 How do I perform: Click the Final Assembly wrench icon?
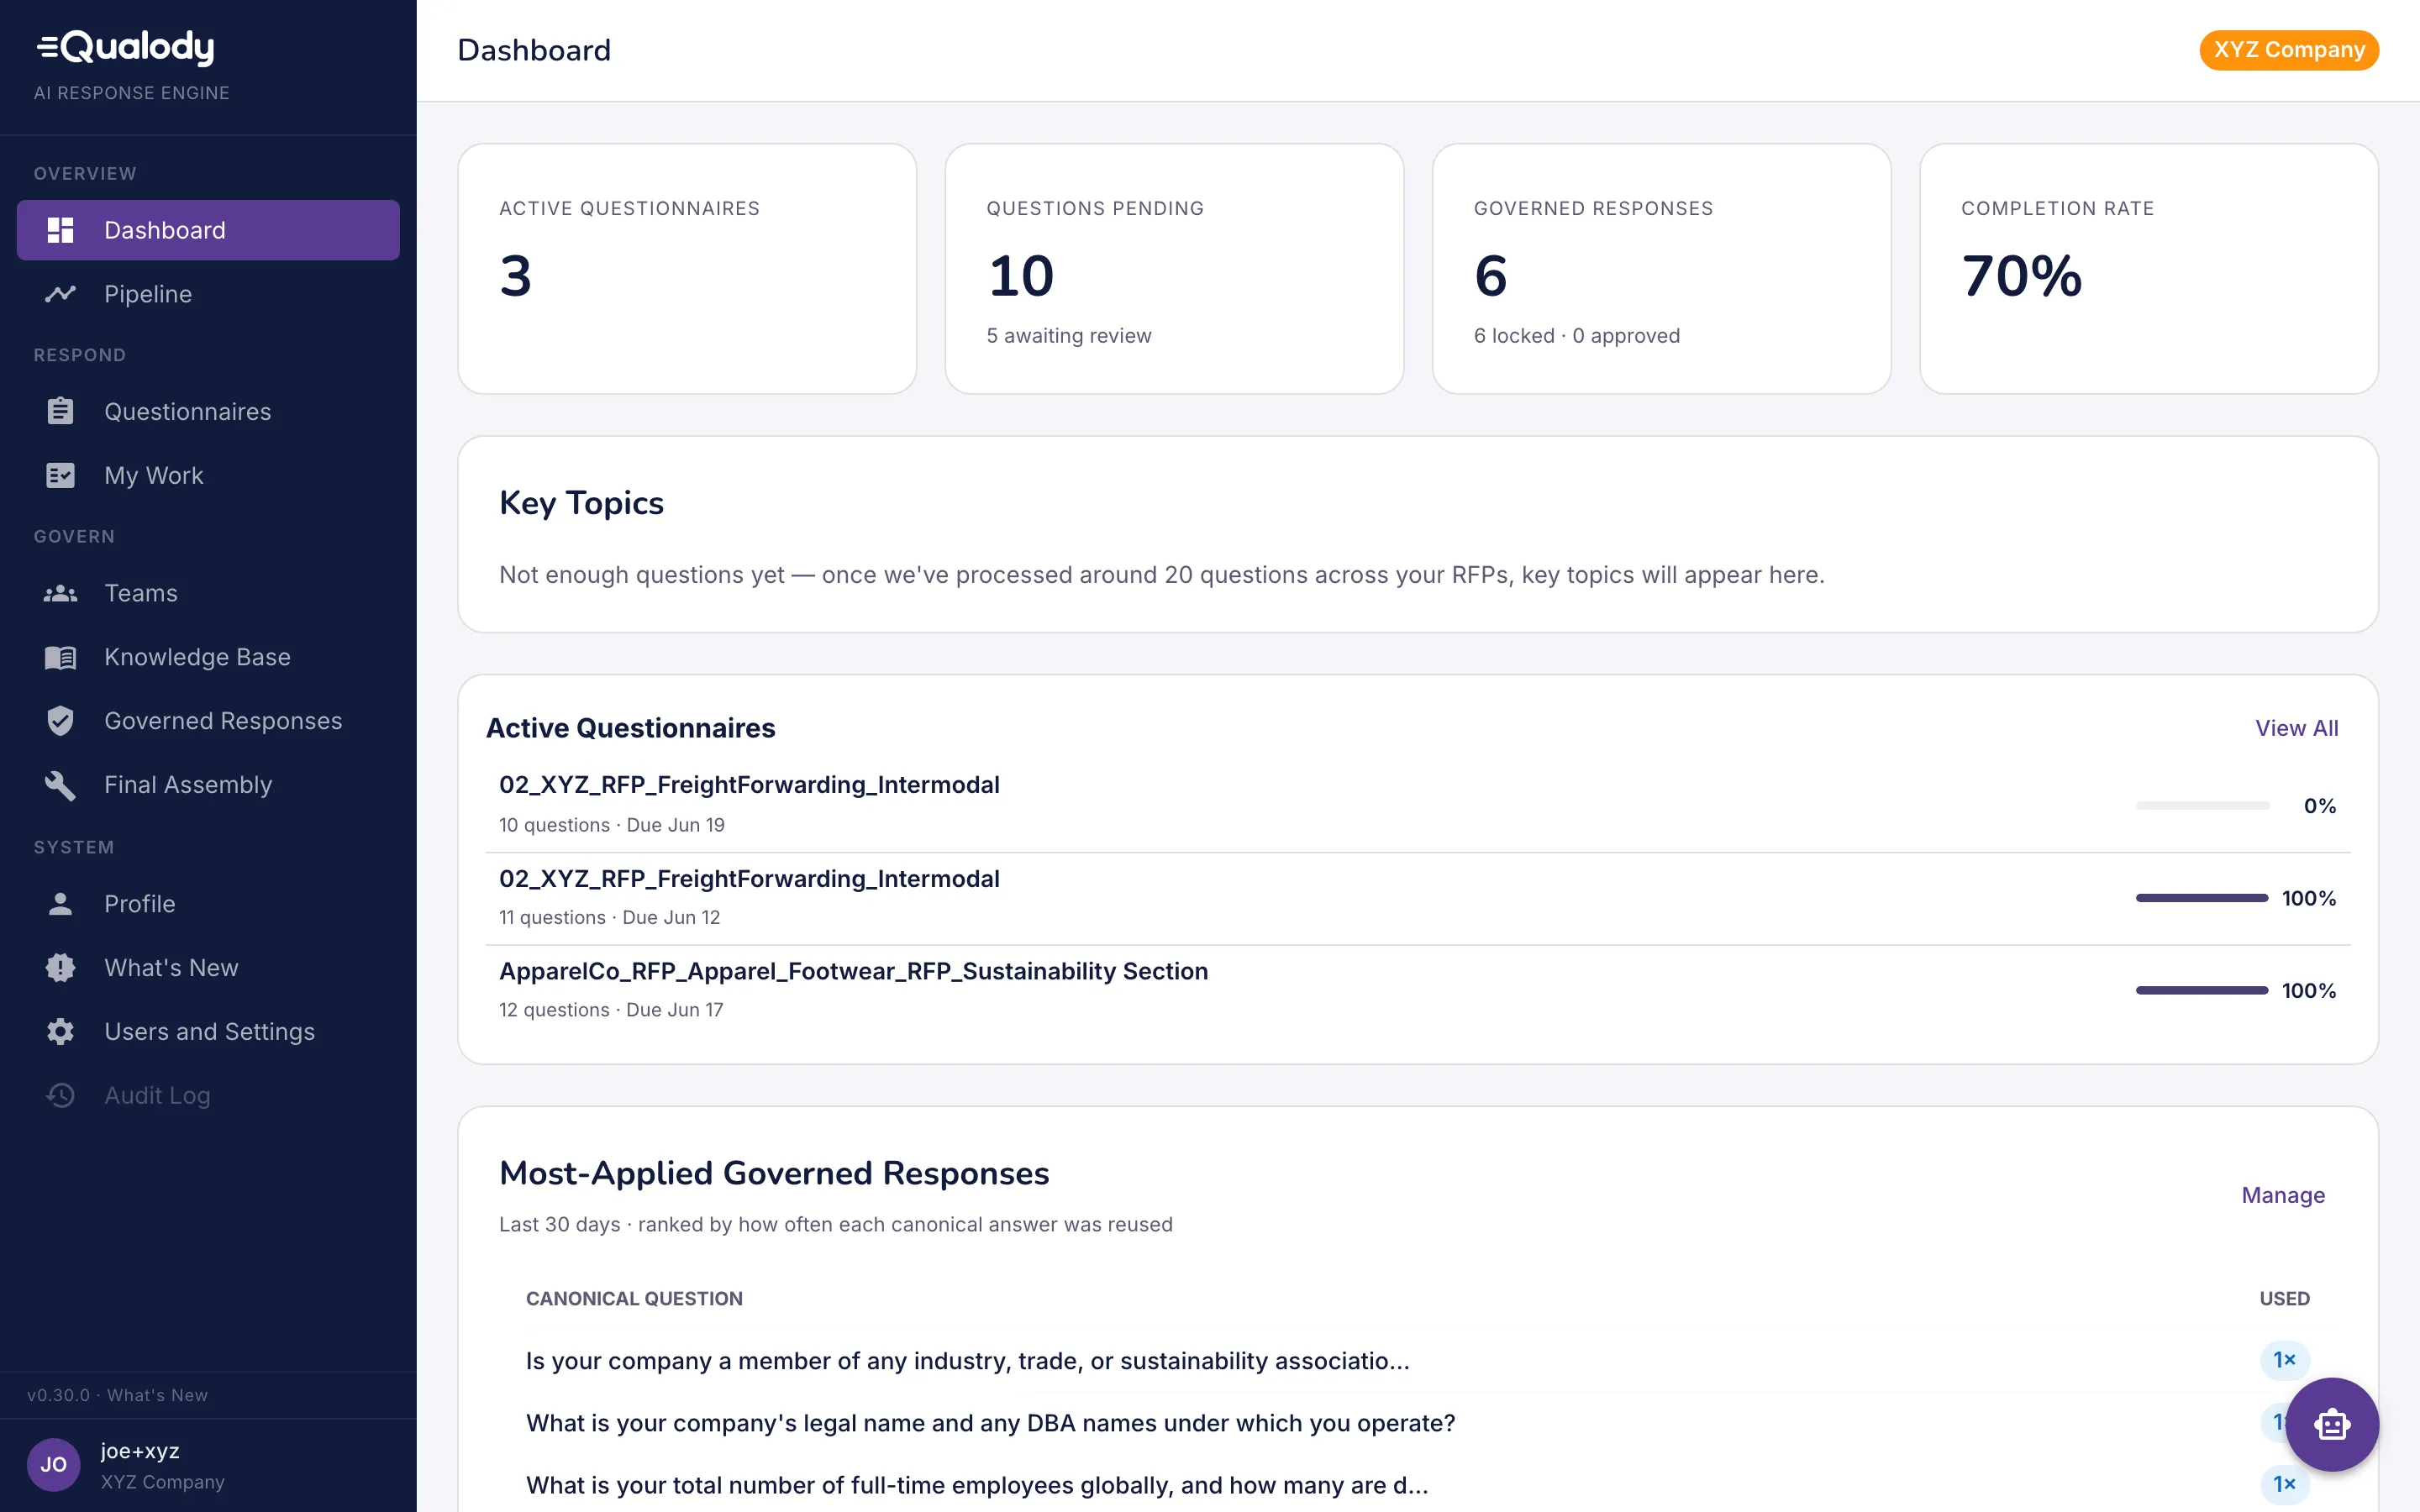(x=60, y=785)
